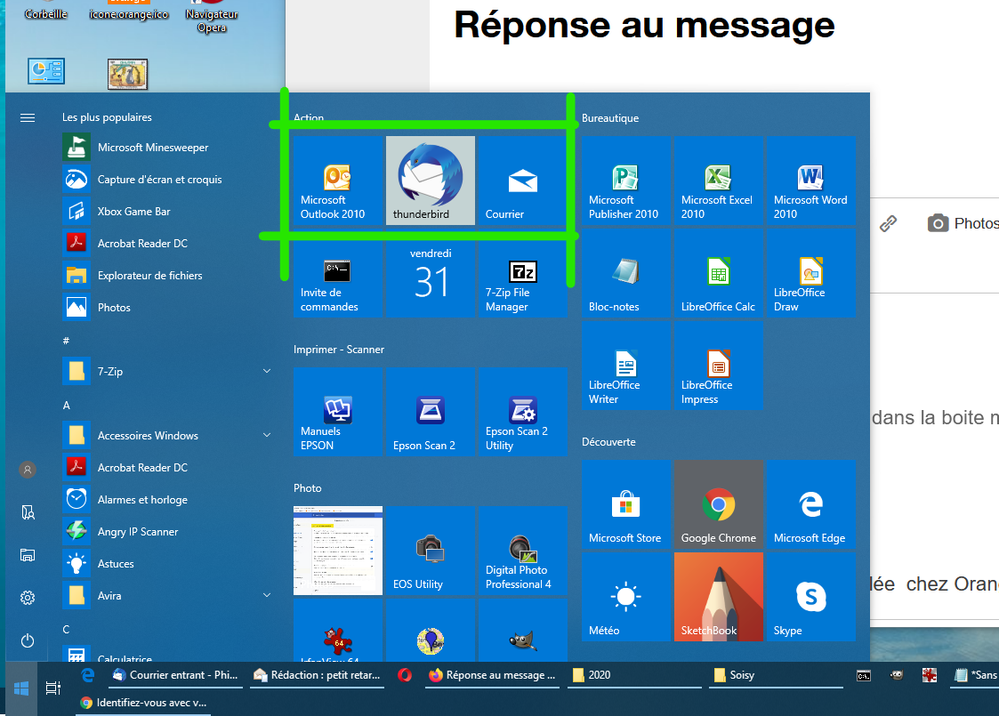The height and width of the screenshot is (716, 999).
Task: Launch EOS Utility tile
Action: pyautogui.click(x=430, y=550)
